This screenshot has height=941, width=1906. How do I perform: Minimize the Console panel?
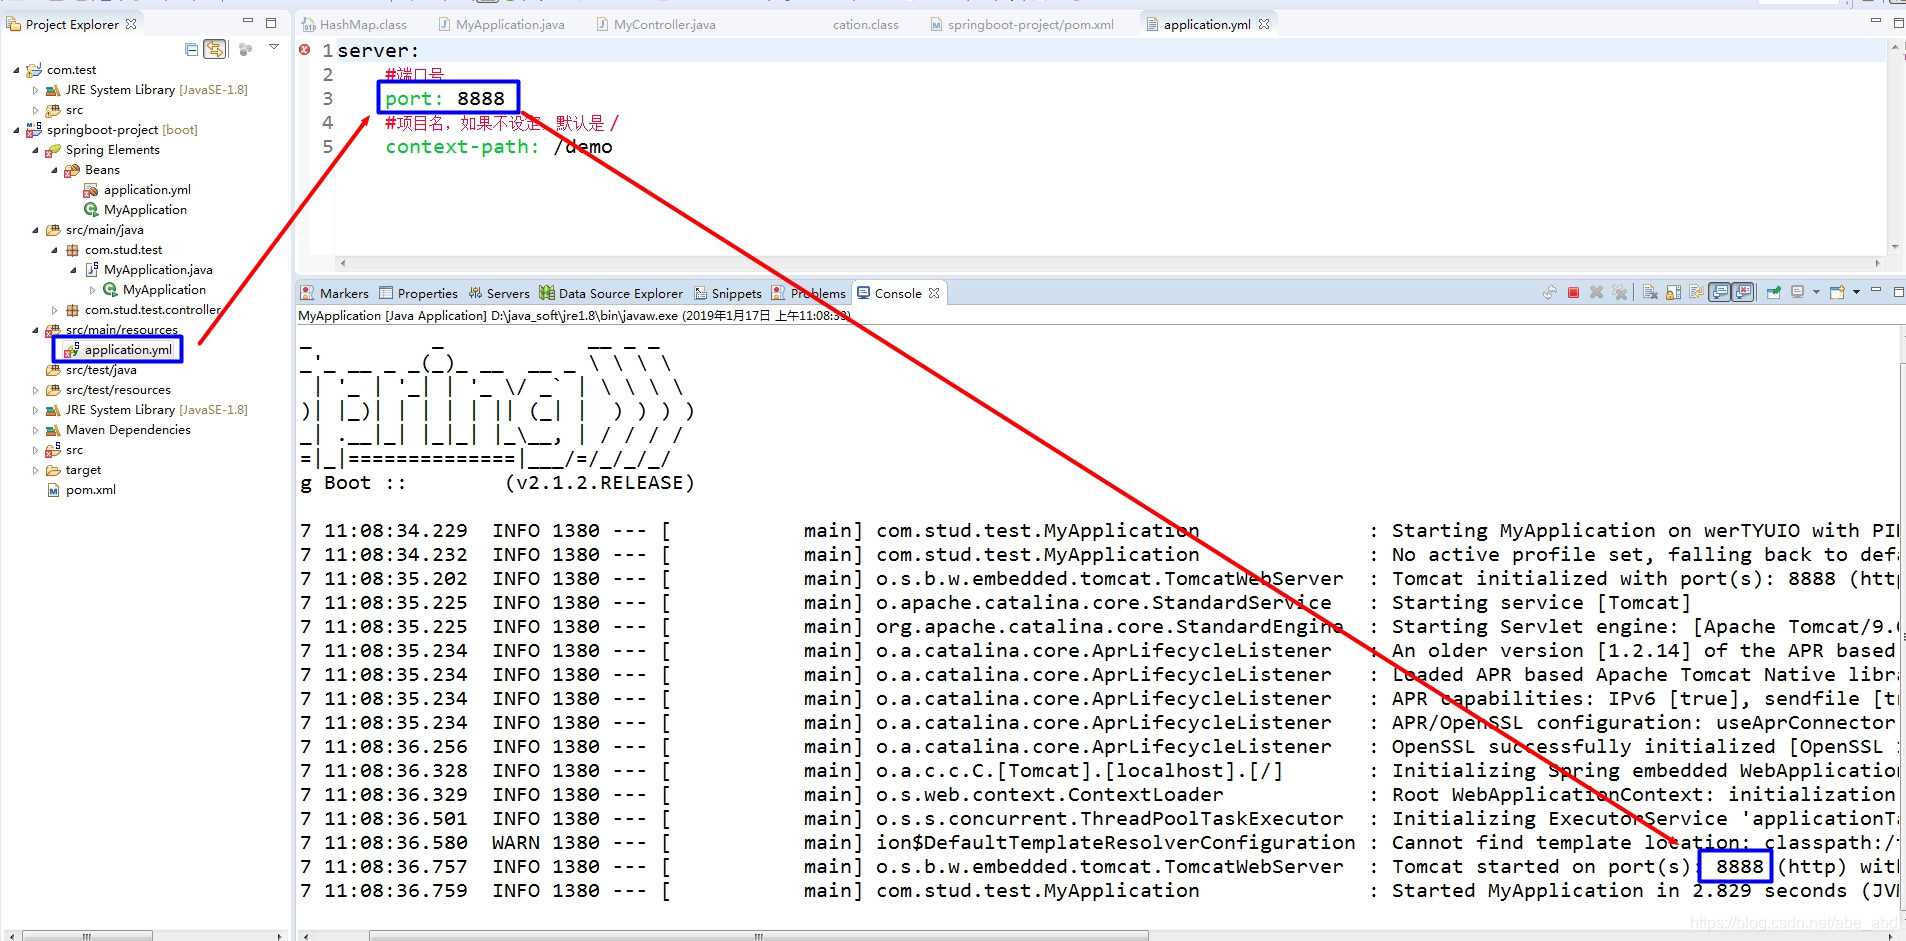[1875, 290]
